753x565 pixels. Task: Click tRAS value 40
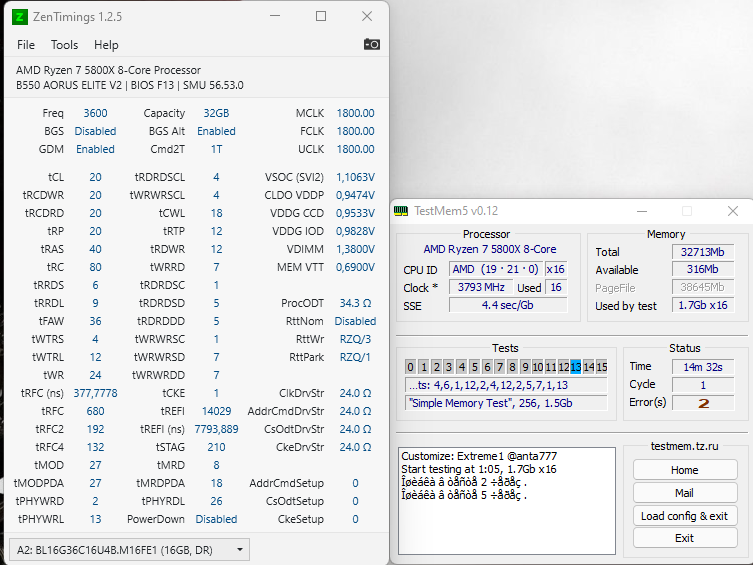click(96, 249)
